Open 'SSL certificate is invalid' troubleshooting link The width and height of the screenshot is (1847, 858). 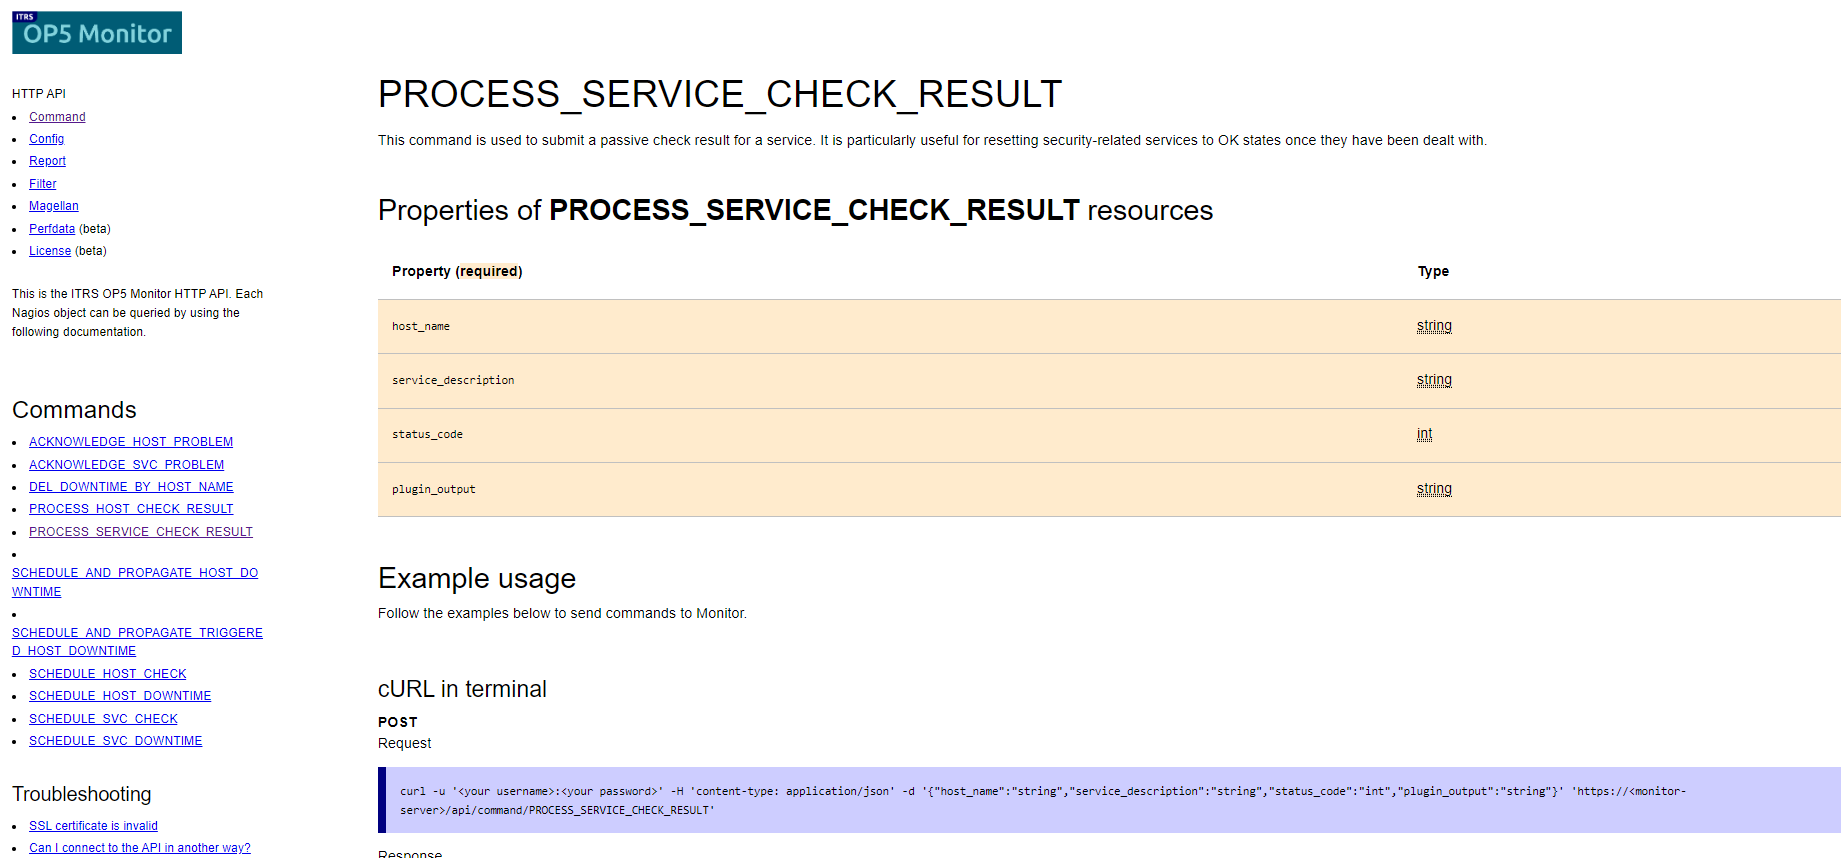tap(93, 826)
